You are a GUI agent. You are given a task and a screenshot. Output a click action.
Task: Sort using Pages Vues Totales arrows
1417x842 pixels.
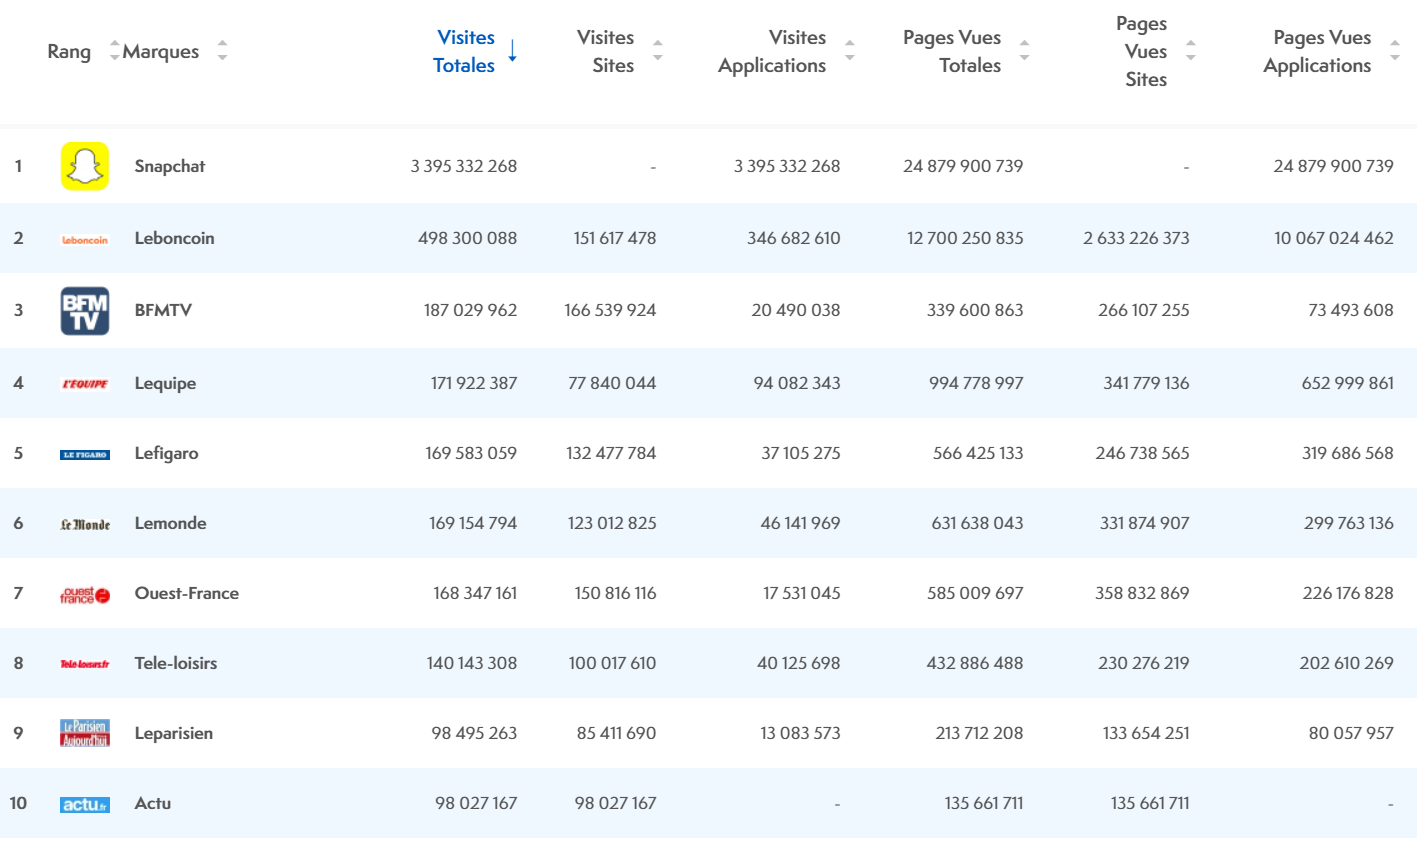coord(1024,50)
